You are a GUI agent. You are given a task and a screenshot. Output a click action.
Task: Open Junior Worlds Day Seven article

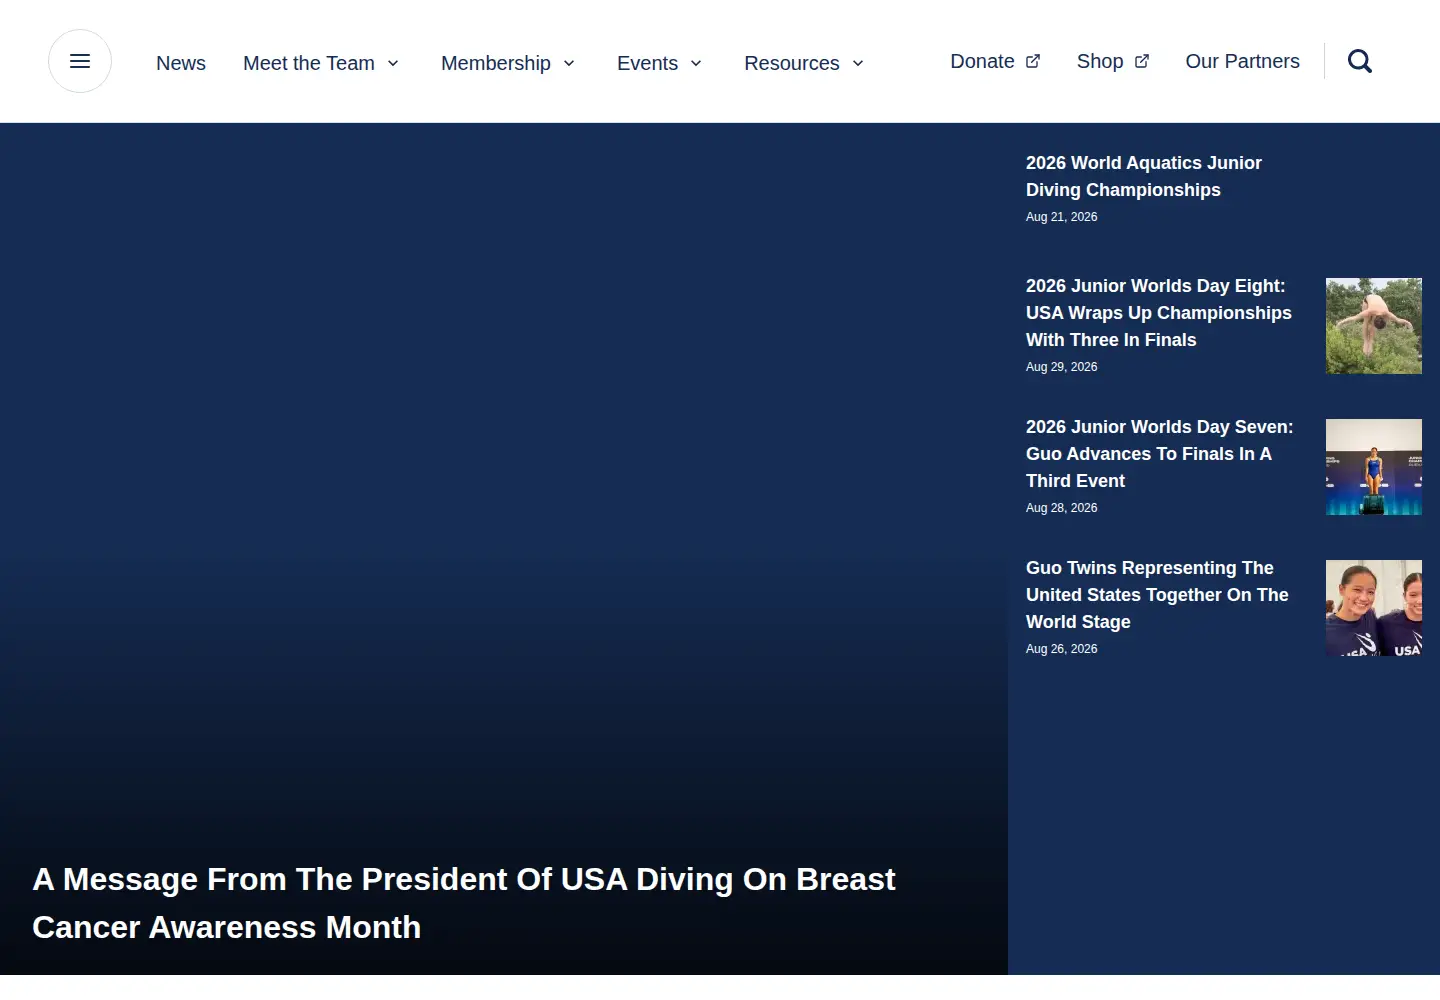tap(1160, 454)
